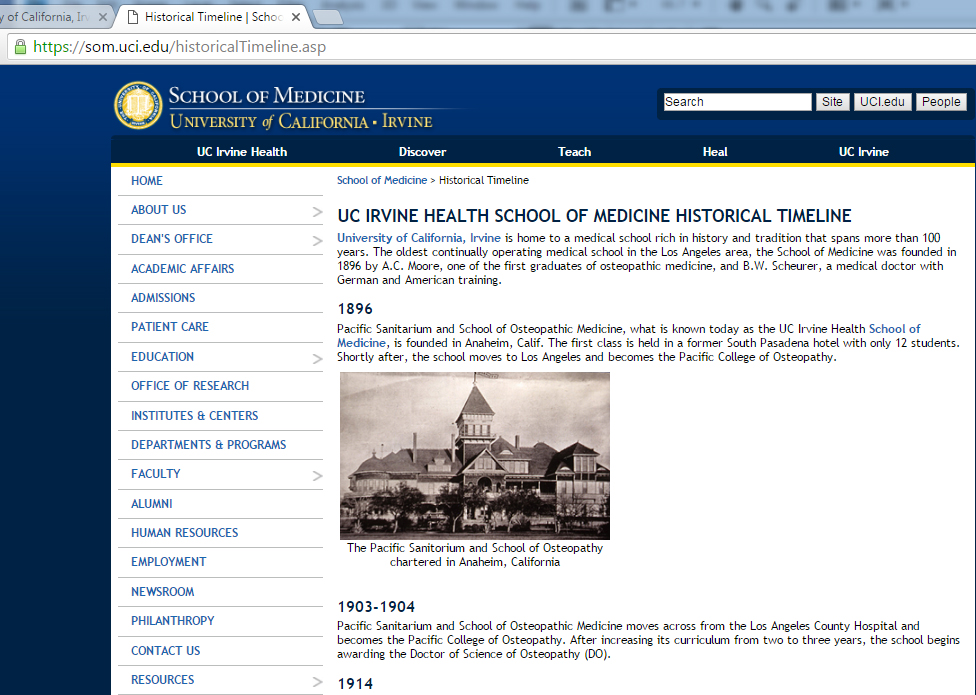Open the Admissions sidebar link

coord(163,298)
